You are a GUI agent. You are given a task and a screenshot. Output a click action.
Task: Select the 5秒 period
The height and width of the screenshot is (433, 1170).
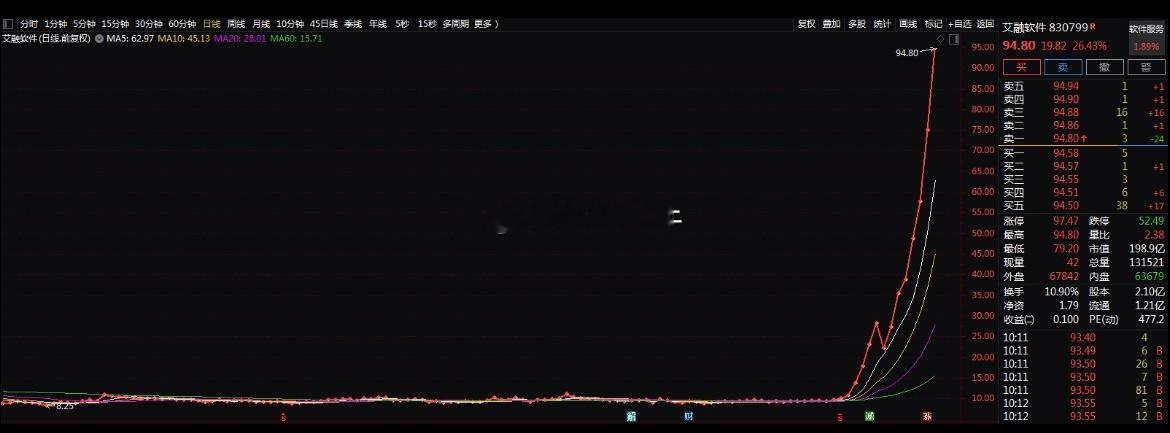(x=402, y=24)
